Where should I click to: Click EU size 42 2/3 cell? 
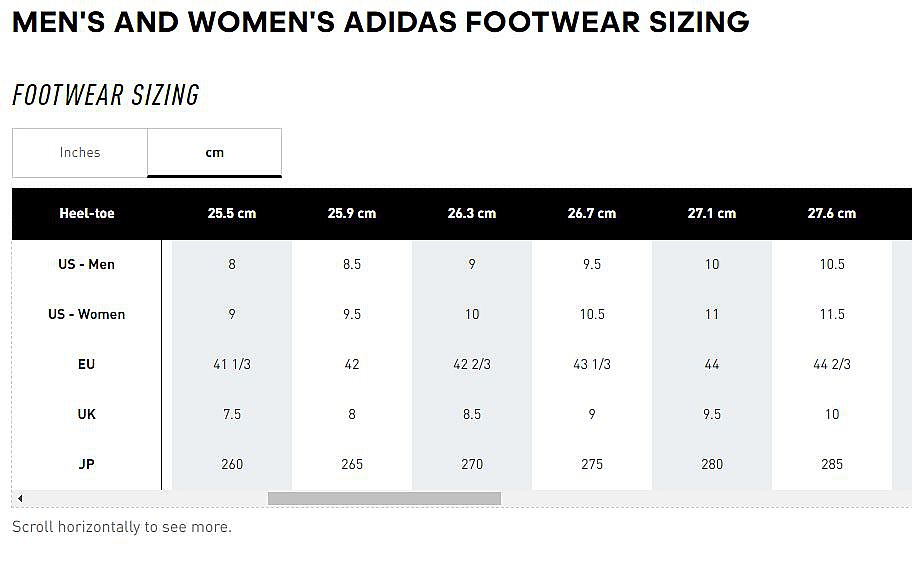pos(472,365)
